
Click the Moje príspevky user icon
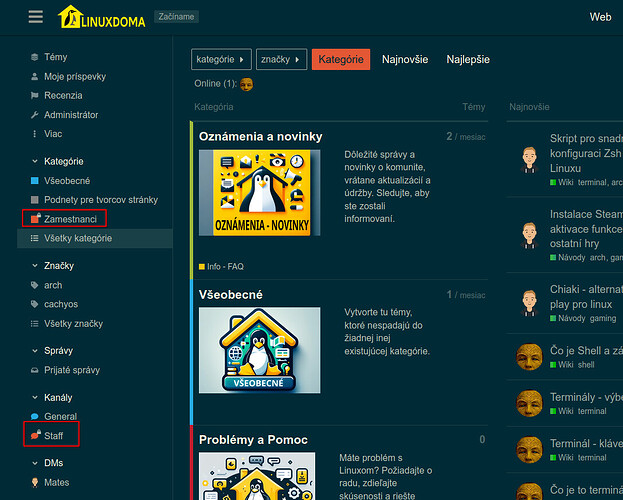(x=35, y=76)
